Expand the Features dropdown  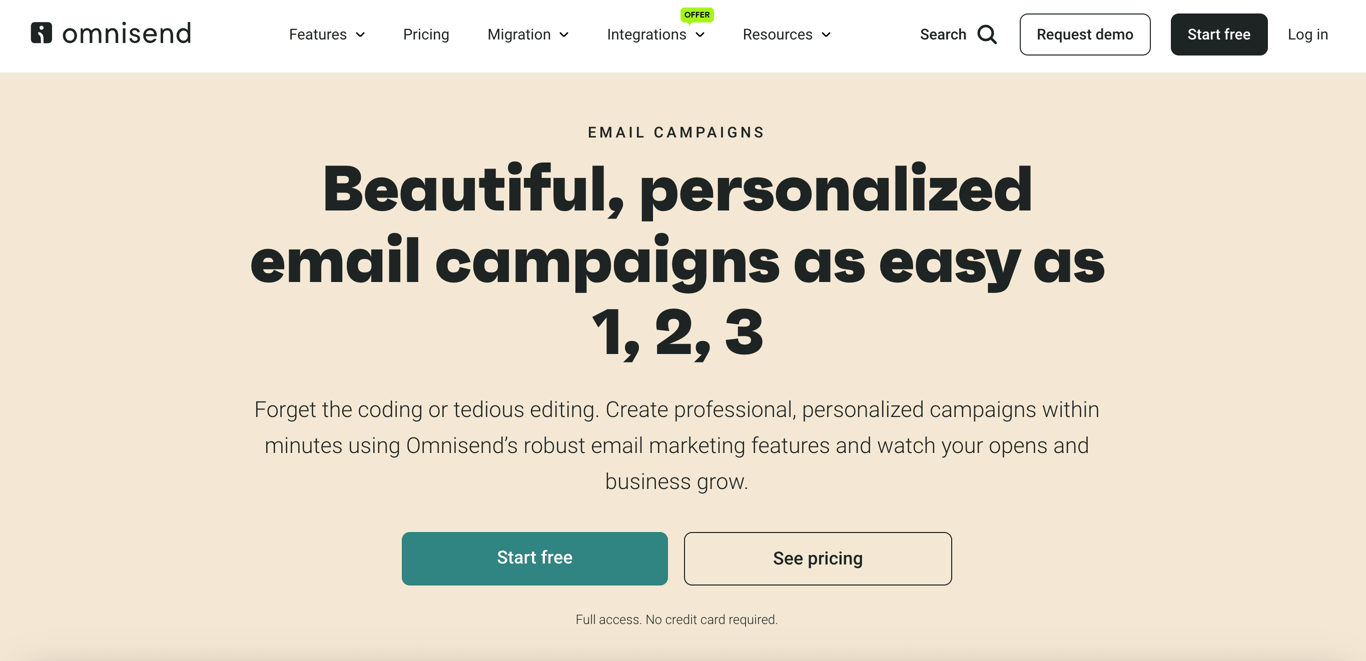(x=327, y=34)
